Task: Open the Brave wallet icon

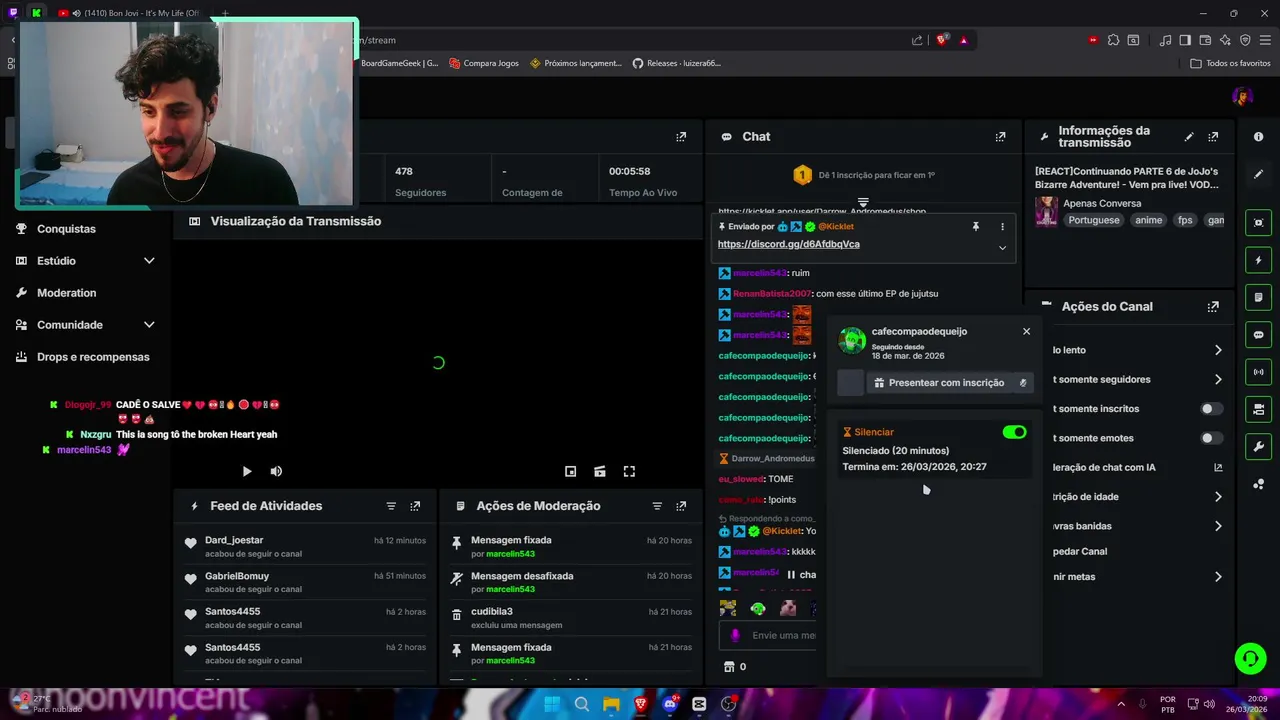Action: [x=1204, y=40]
